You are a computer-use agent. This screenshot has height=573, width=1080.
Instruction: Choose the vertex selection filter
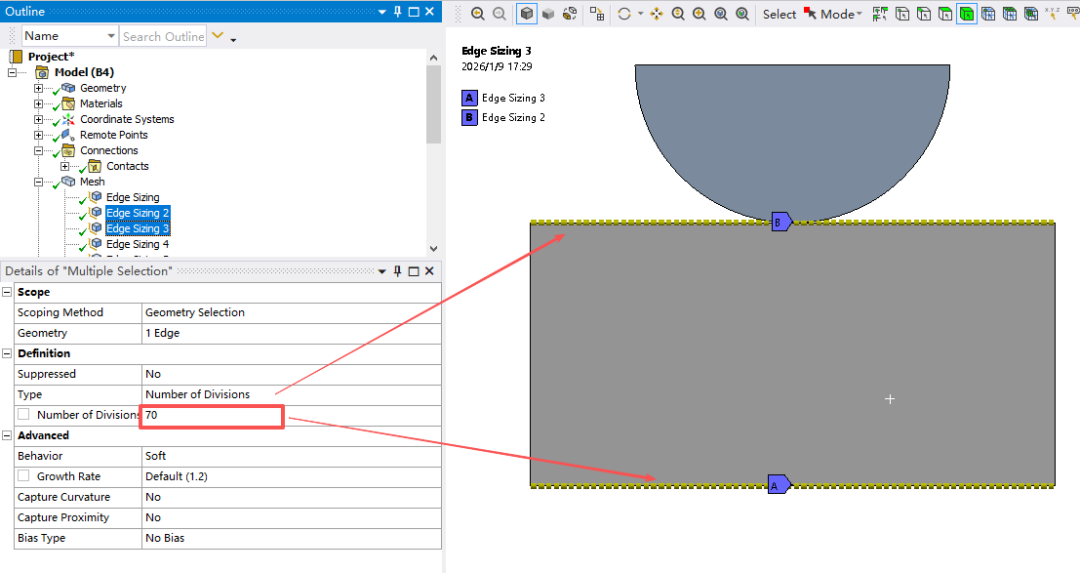tap(902, 14)
